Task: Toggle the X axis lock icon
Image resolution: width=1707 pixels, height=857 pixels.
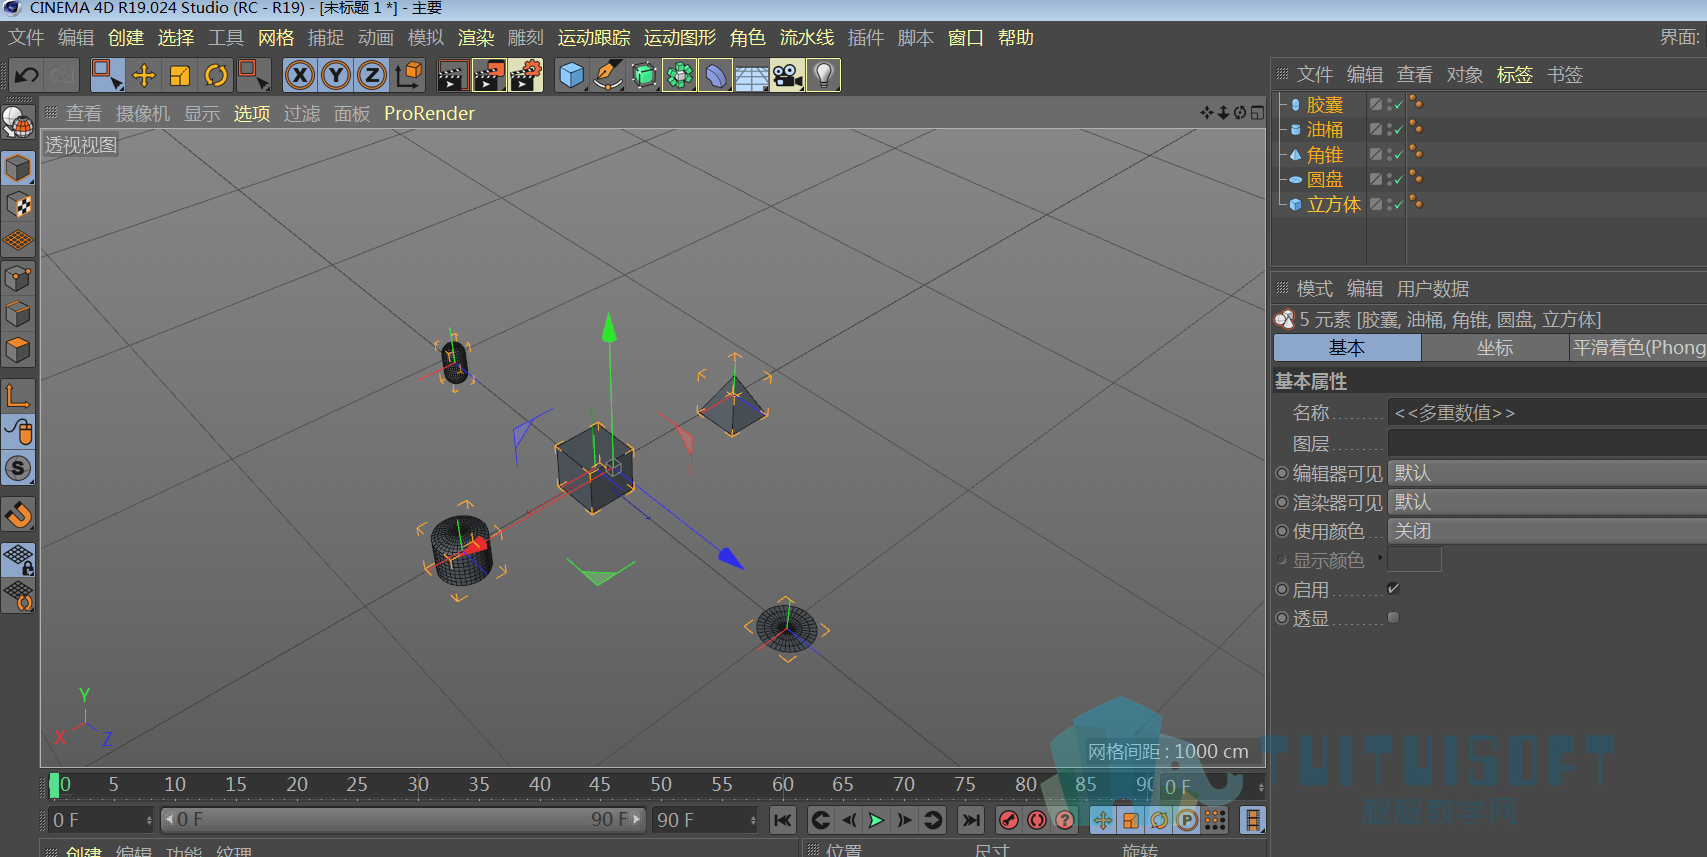Action: tap(300, 75)
